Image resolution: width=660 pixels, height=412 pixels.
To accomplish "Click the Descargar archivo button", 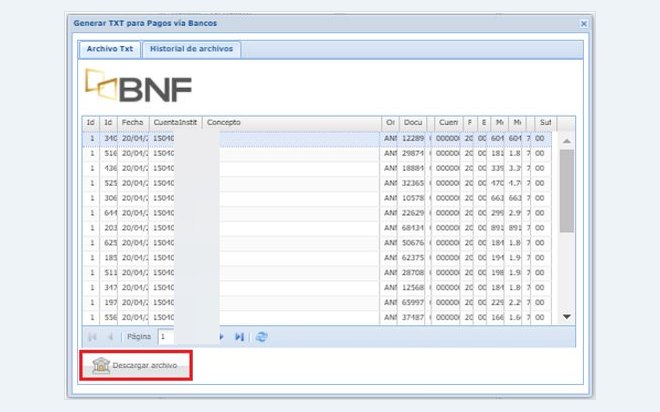I will coord(136,365).
